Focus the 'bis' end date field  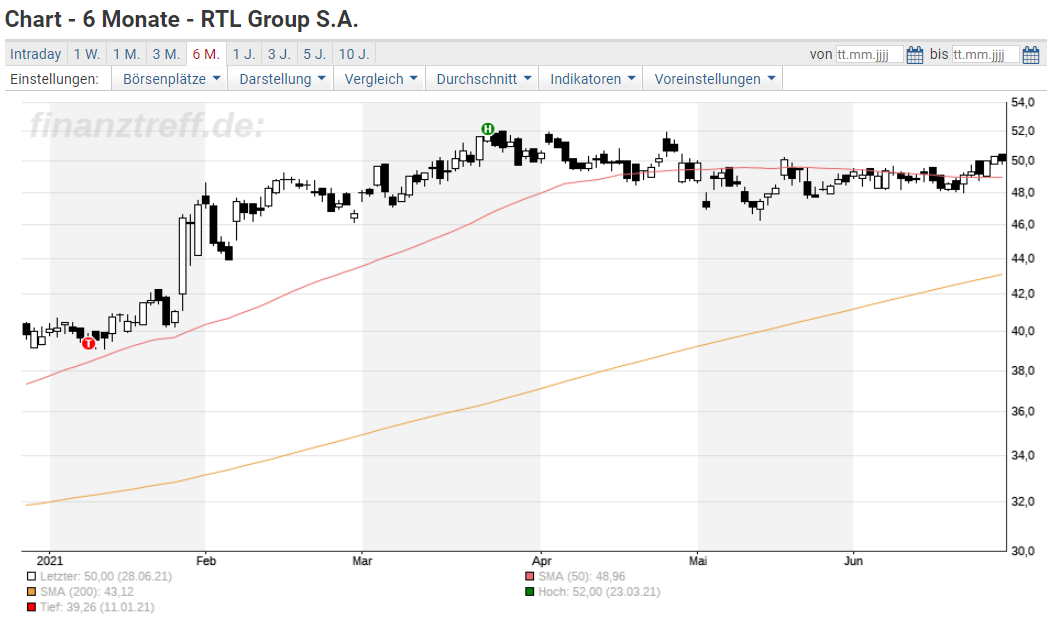(x=986, y=55)
